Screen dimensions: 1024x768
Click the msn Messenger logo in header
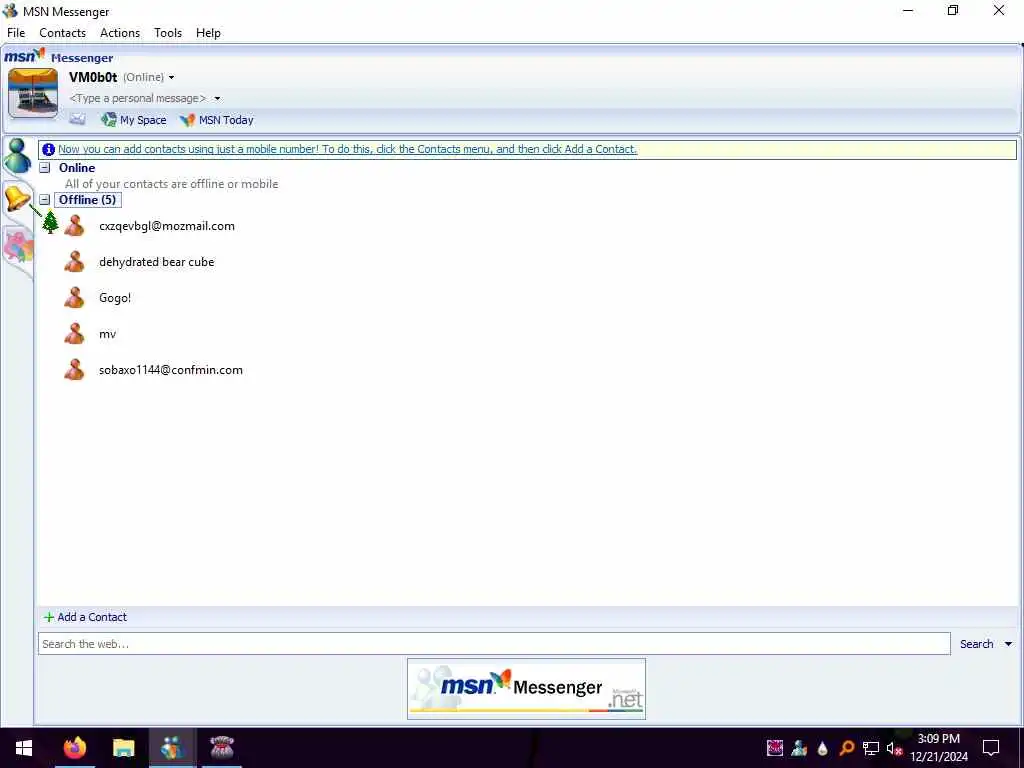point(59,57)
